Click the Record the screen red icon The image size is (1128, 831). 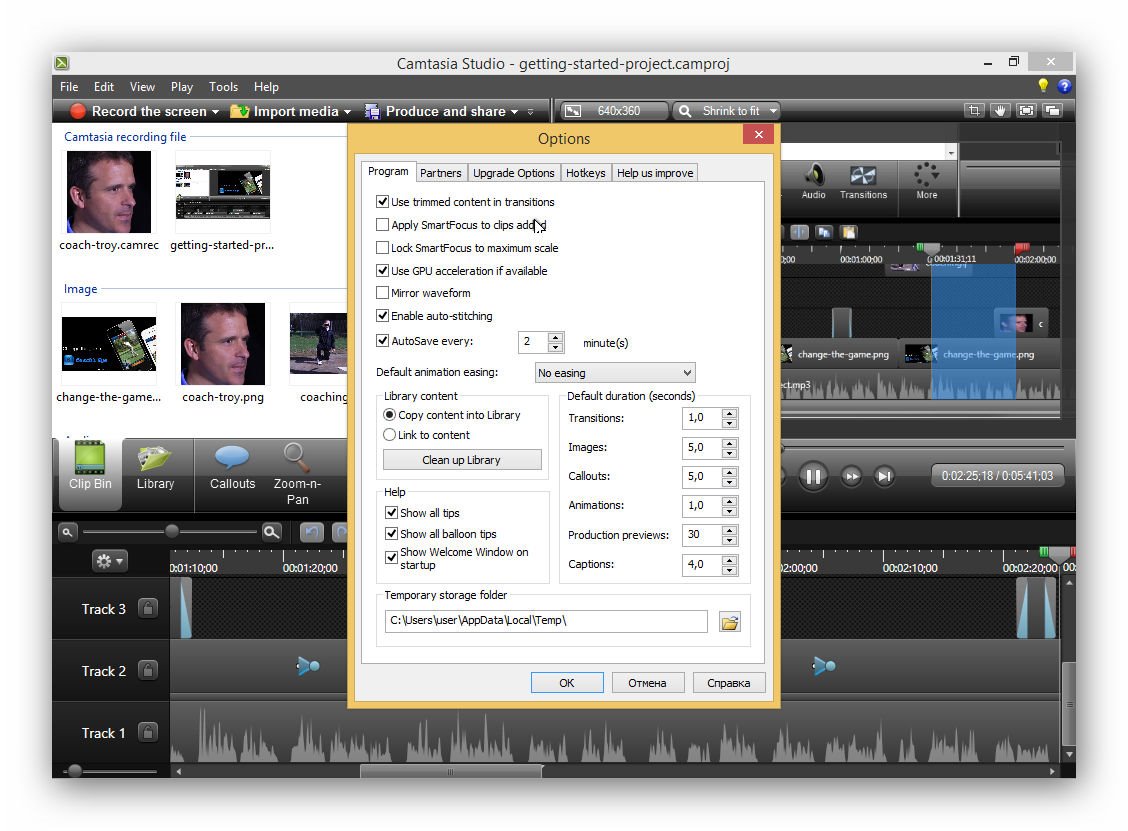tap(78, 111)
